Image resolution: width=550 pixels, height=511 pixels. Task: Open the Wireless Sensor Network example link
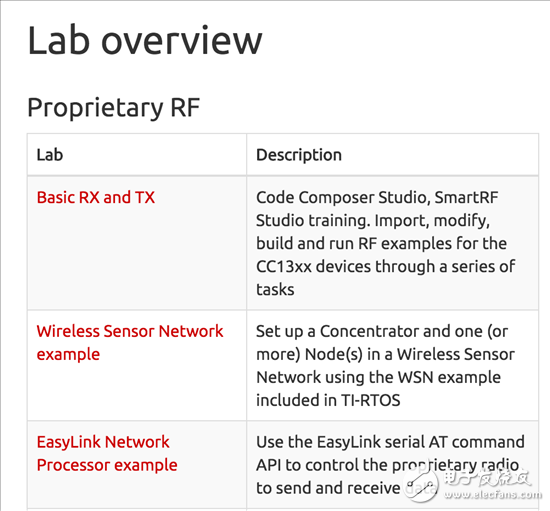pyautogui.click(x=130, y=343)
